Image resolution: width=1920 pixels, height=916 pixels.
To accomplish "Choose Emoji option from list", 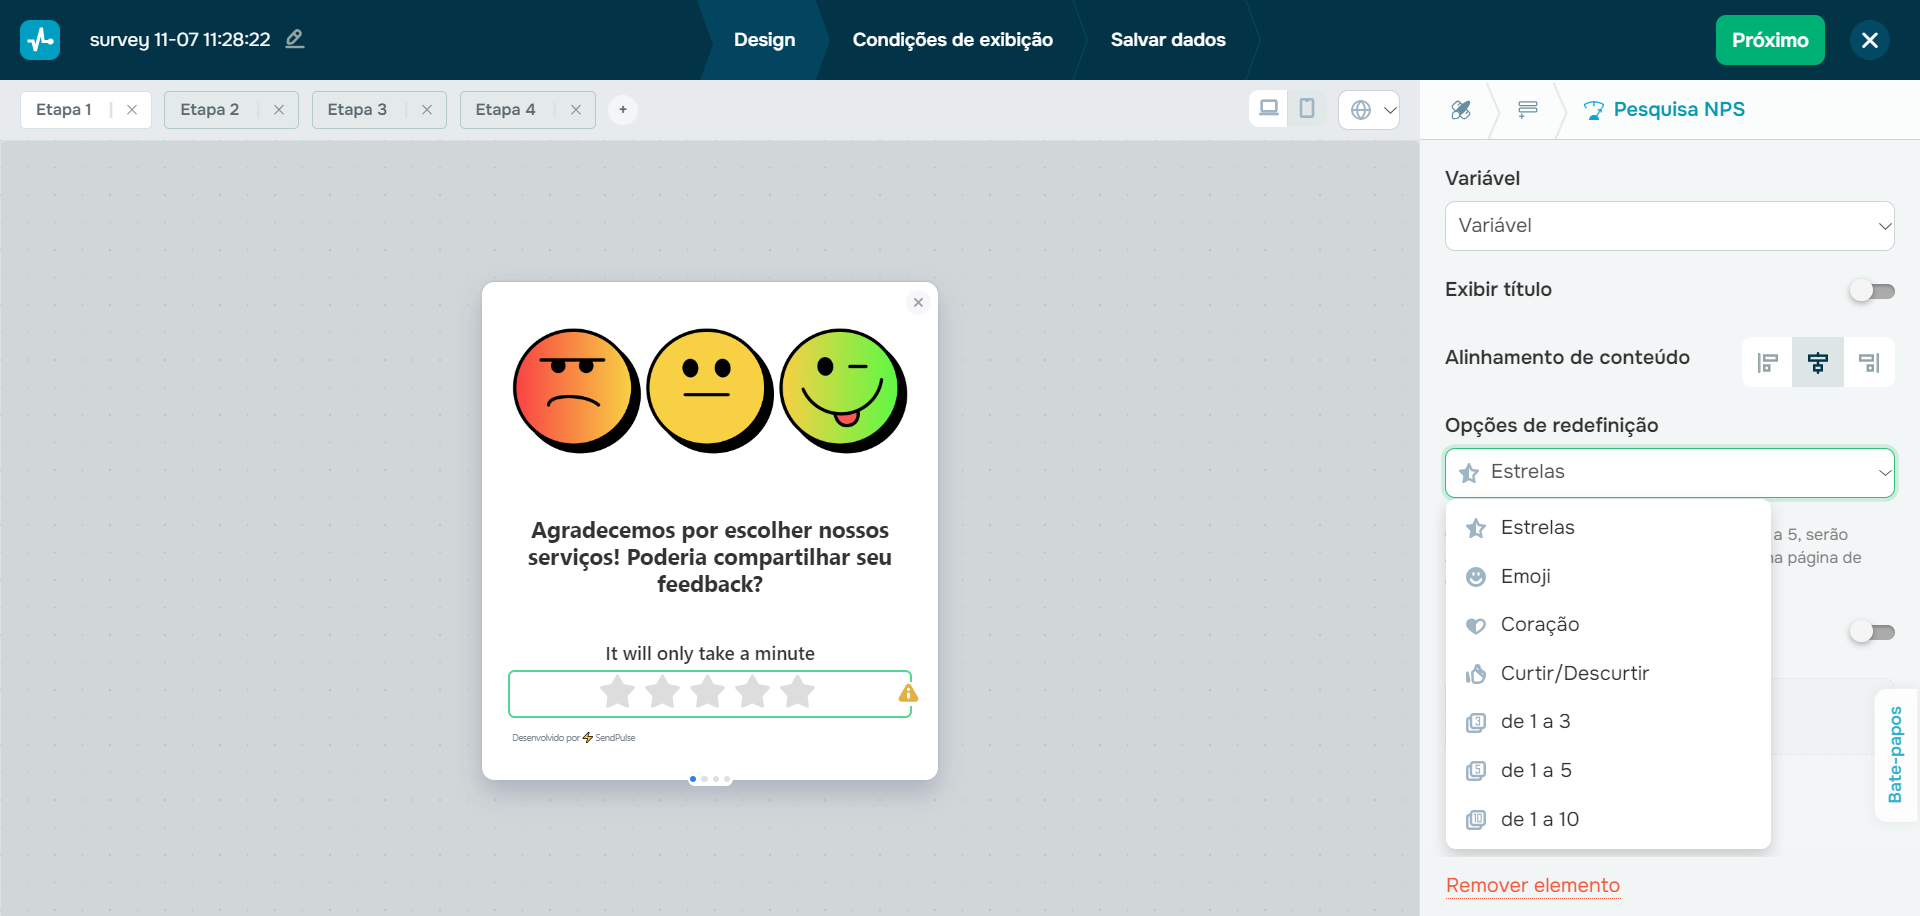I will click(1608, 577).
